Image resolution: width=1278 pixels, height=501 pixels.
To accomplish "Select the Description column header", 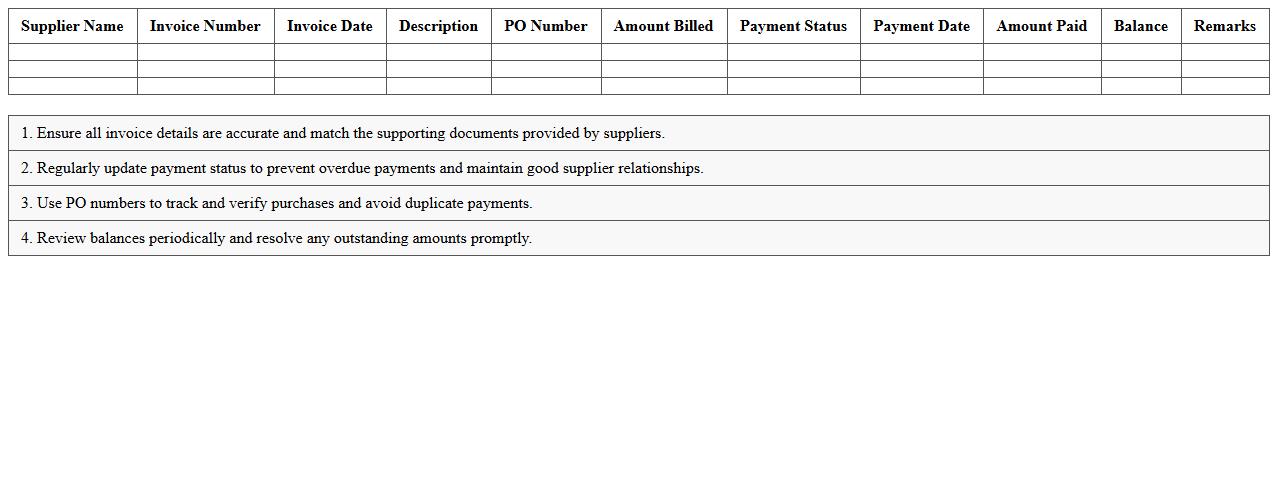I will (438, 26).
